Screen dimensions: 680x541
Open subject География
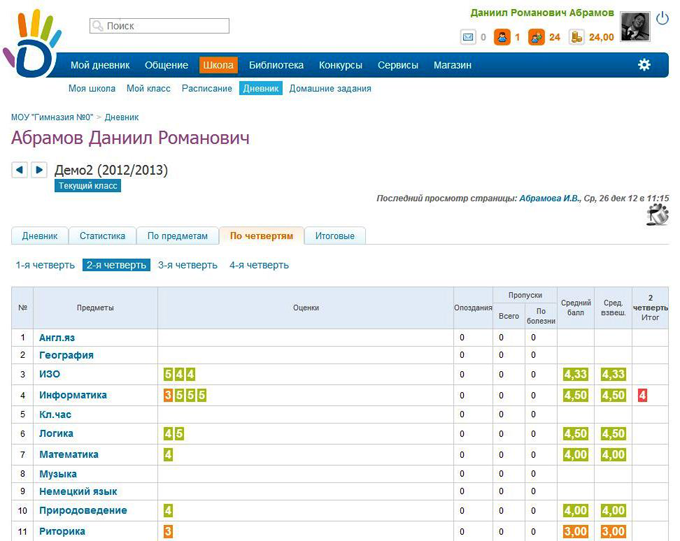66,355
